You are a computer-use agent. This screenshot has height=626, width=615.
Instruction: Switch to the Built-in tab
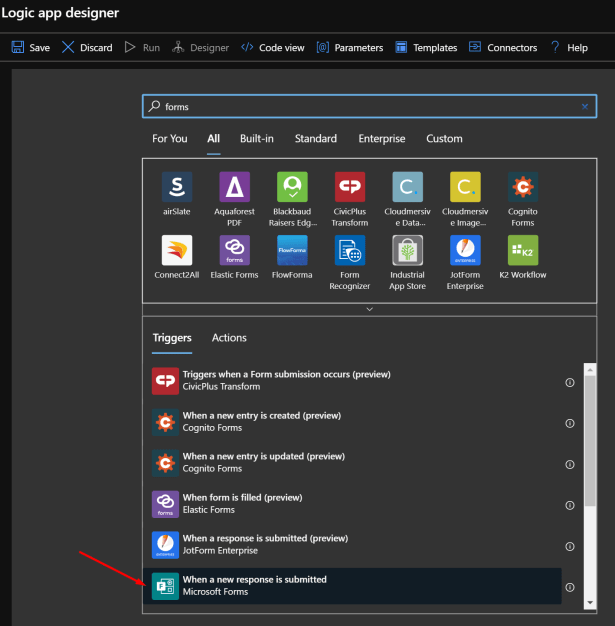[257, 139]
